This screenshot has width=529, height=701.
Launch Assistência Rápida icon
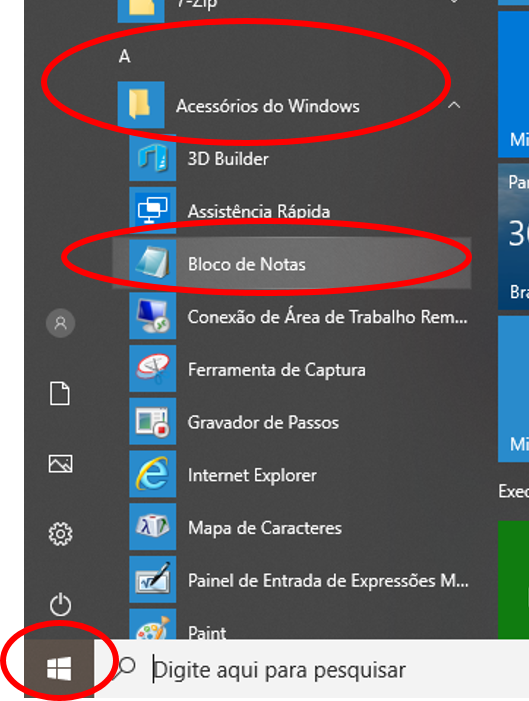click(x=152, y=211)
